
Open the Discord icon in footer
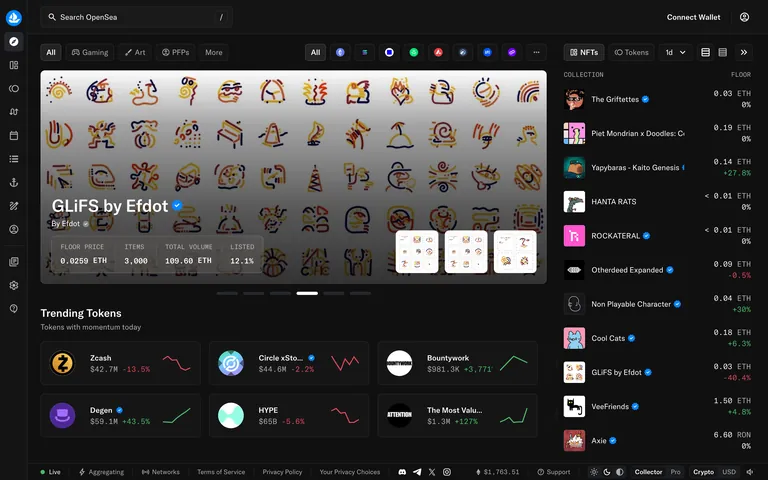(402, 472)
